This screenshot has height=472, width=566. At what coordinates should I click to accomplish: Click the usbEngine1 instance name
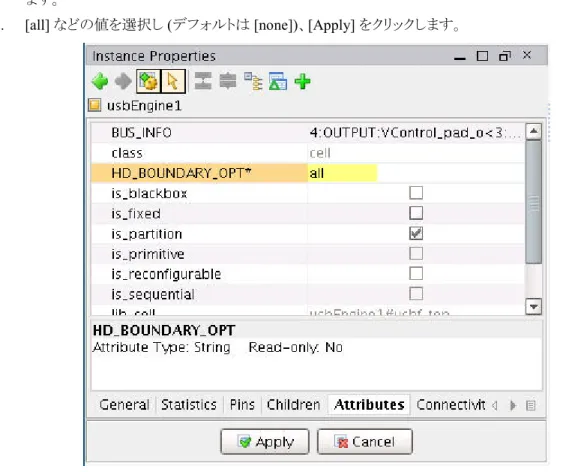tap(144, 106)
